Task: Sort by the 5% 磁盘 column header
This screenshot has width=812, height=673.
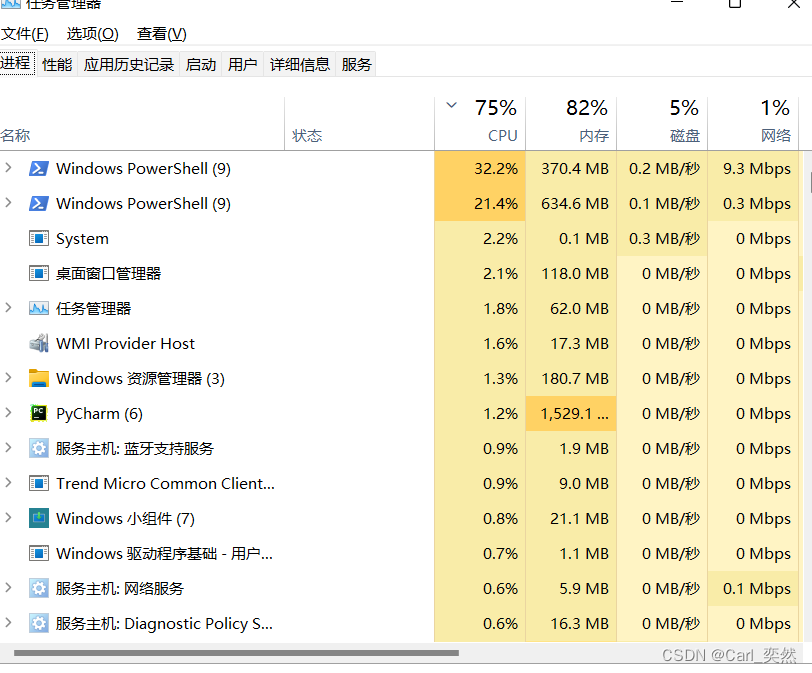Action: pyautogui.click(x=662, y=124)
